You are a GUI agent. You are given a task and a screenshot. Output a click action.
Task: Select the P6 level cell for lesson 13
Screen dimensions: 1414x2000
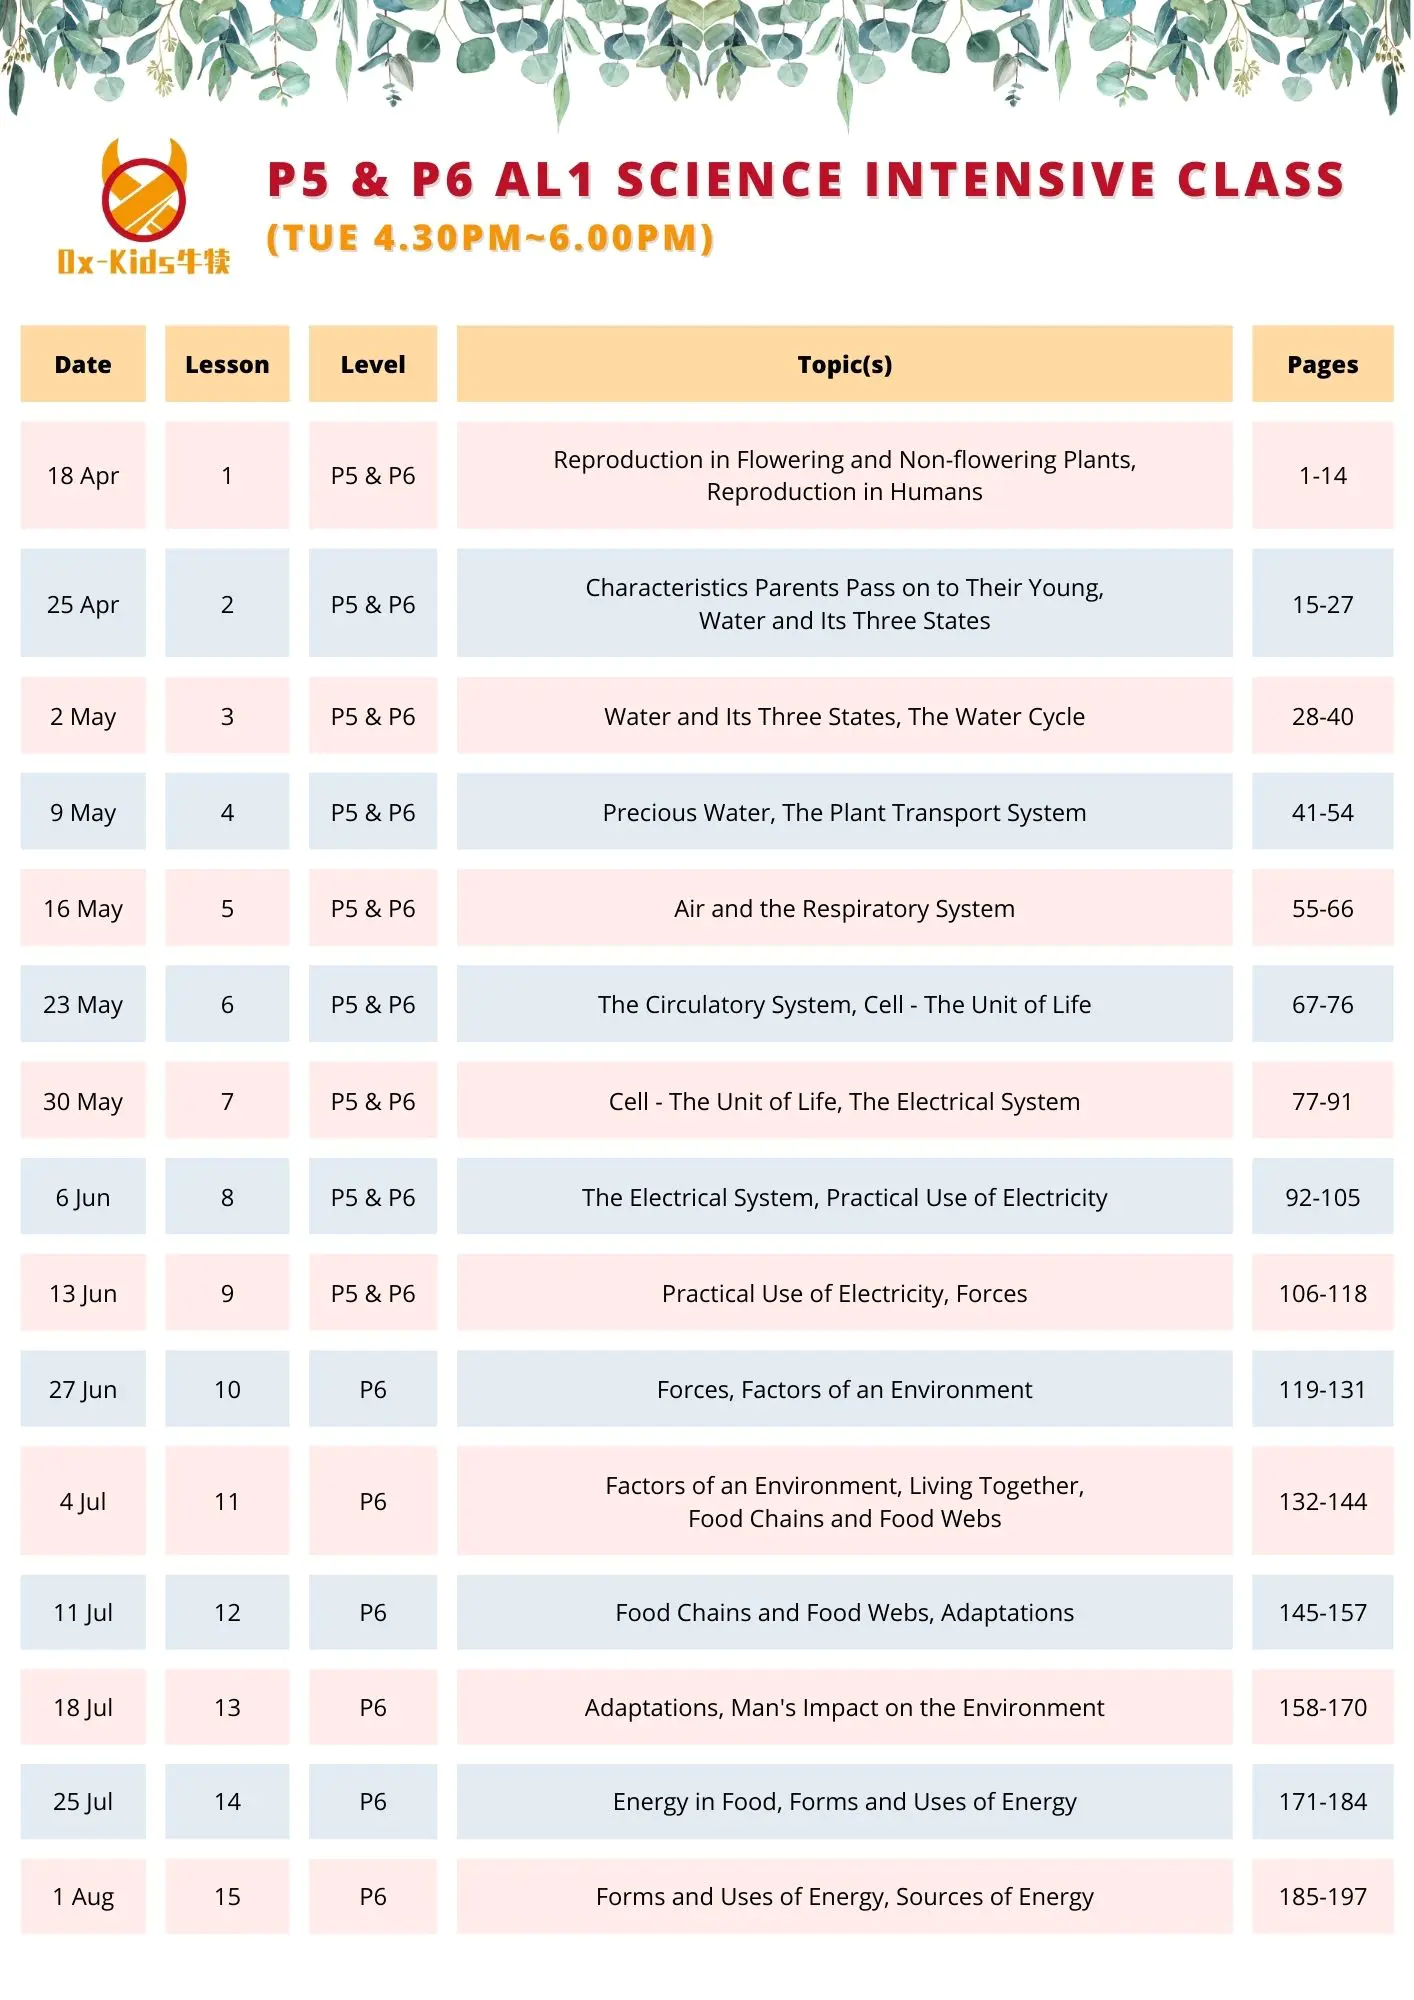point(373,1707)
